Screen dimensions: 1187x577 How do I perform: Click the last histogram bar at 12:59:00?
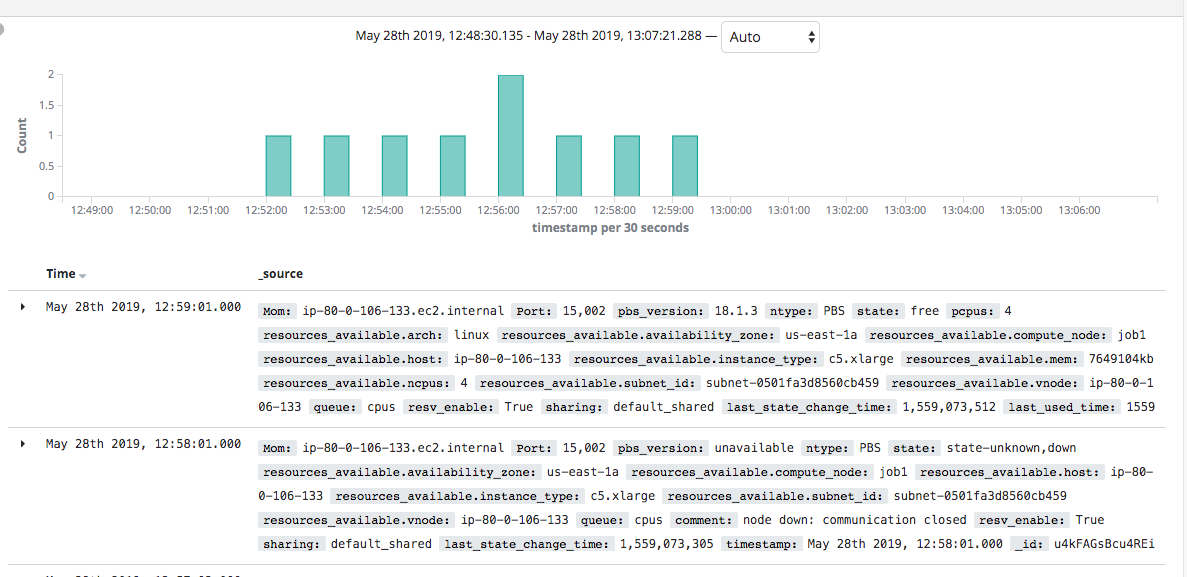[x=685, y=166]
